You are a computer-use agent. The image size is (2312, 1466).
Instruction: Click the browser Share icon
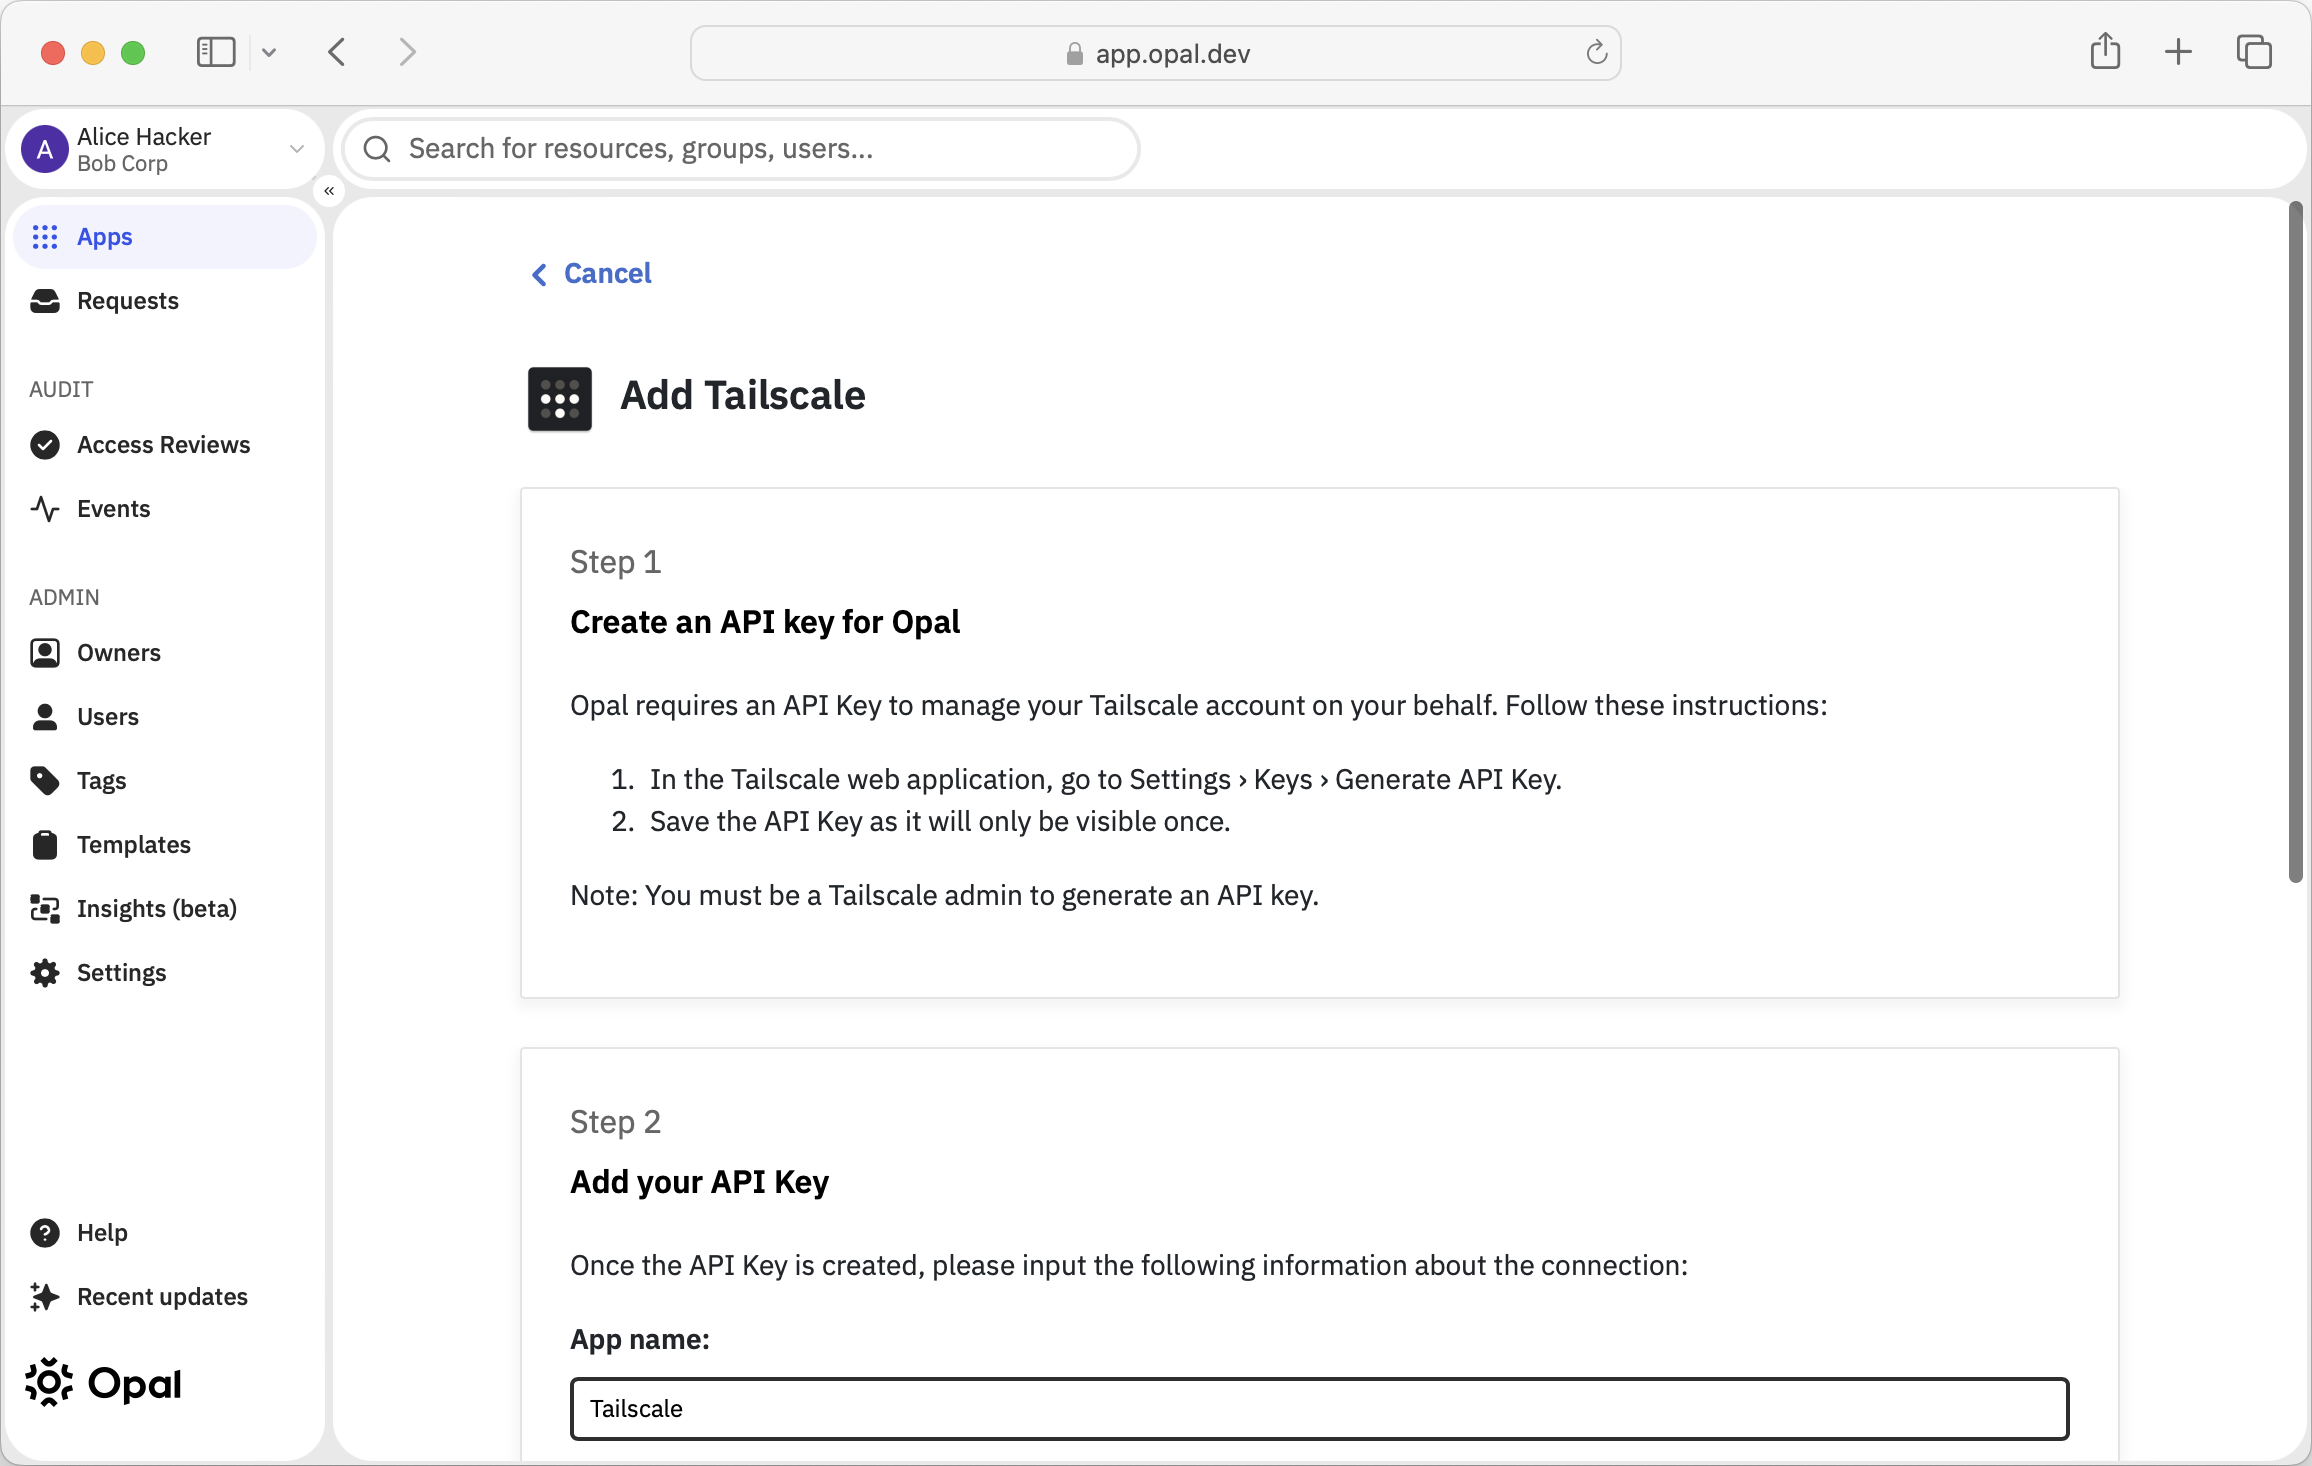pos(2105,51)
